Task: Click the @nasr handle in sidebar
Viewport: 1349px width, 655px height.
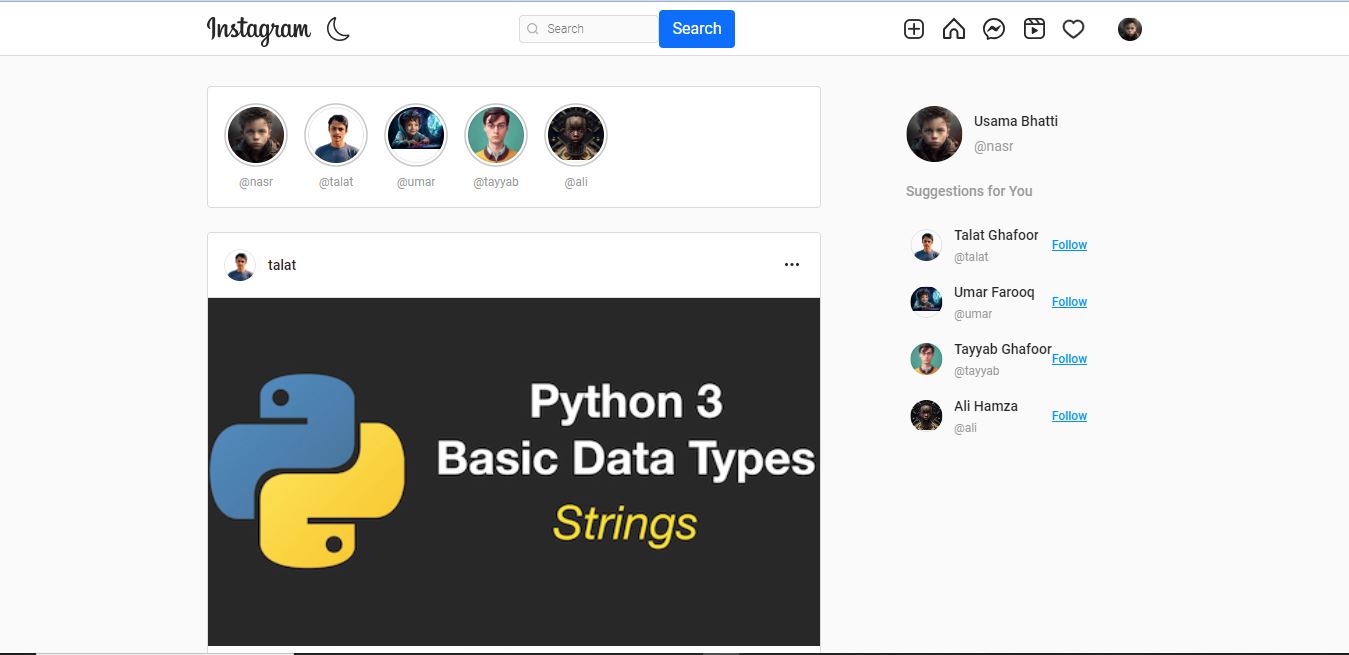Action: pyautogui.click(x=994, y=146)
